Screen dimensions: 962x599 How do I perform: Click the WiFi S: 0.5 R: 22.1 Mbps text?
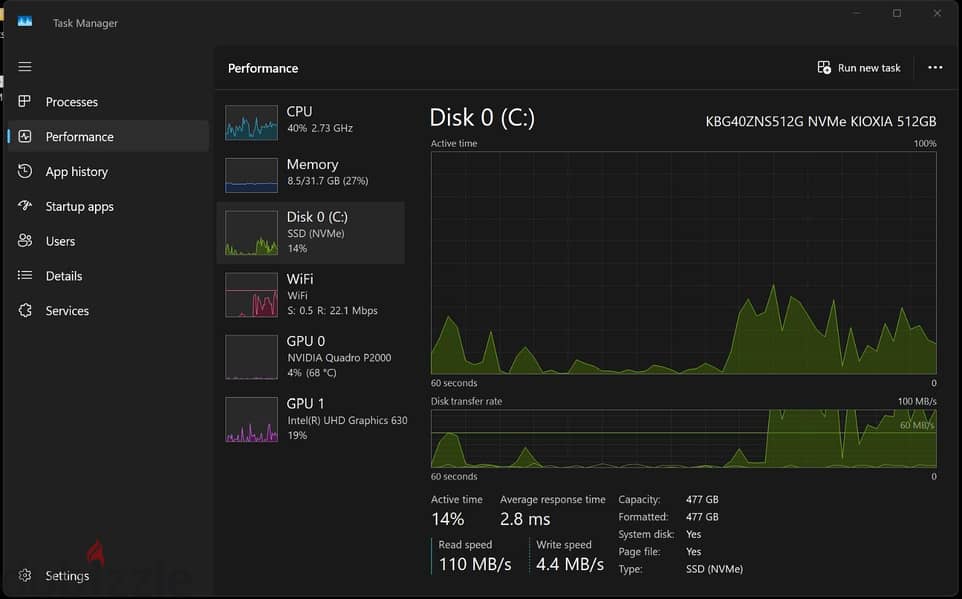[x=333, y=311]
